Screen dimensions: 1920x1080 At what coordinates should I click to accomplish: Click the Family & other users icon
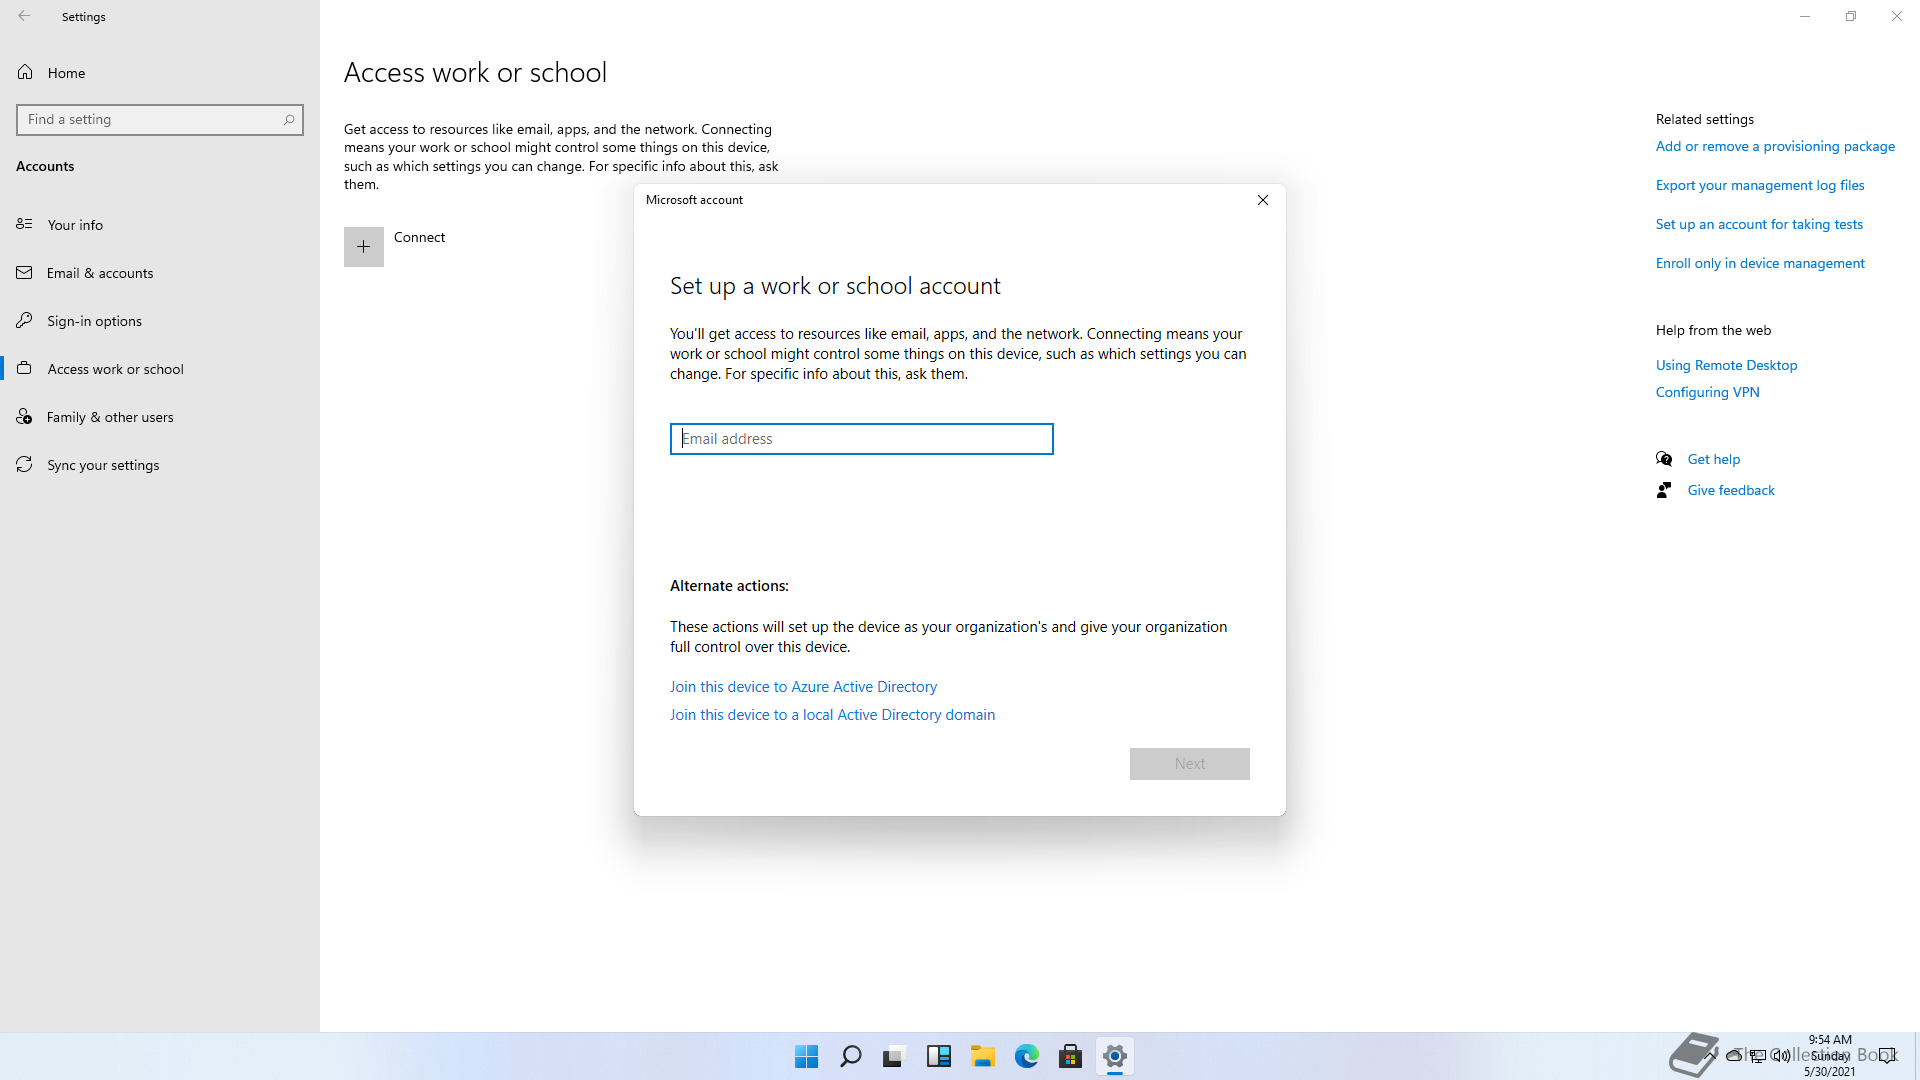click(25, 416)
